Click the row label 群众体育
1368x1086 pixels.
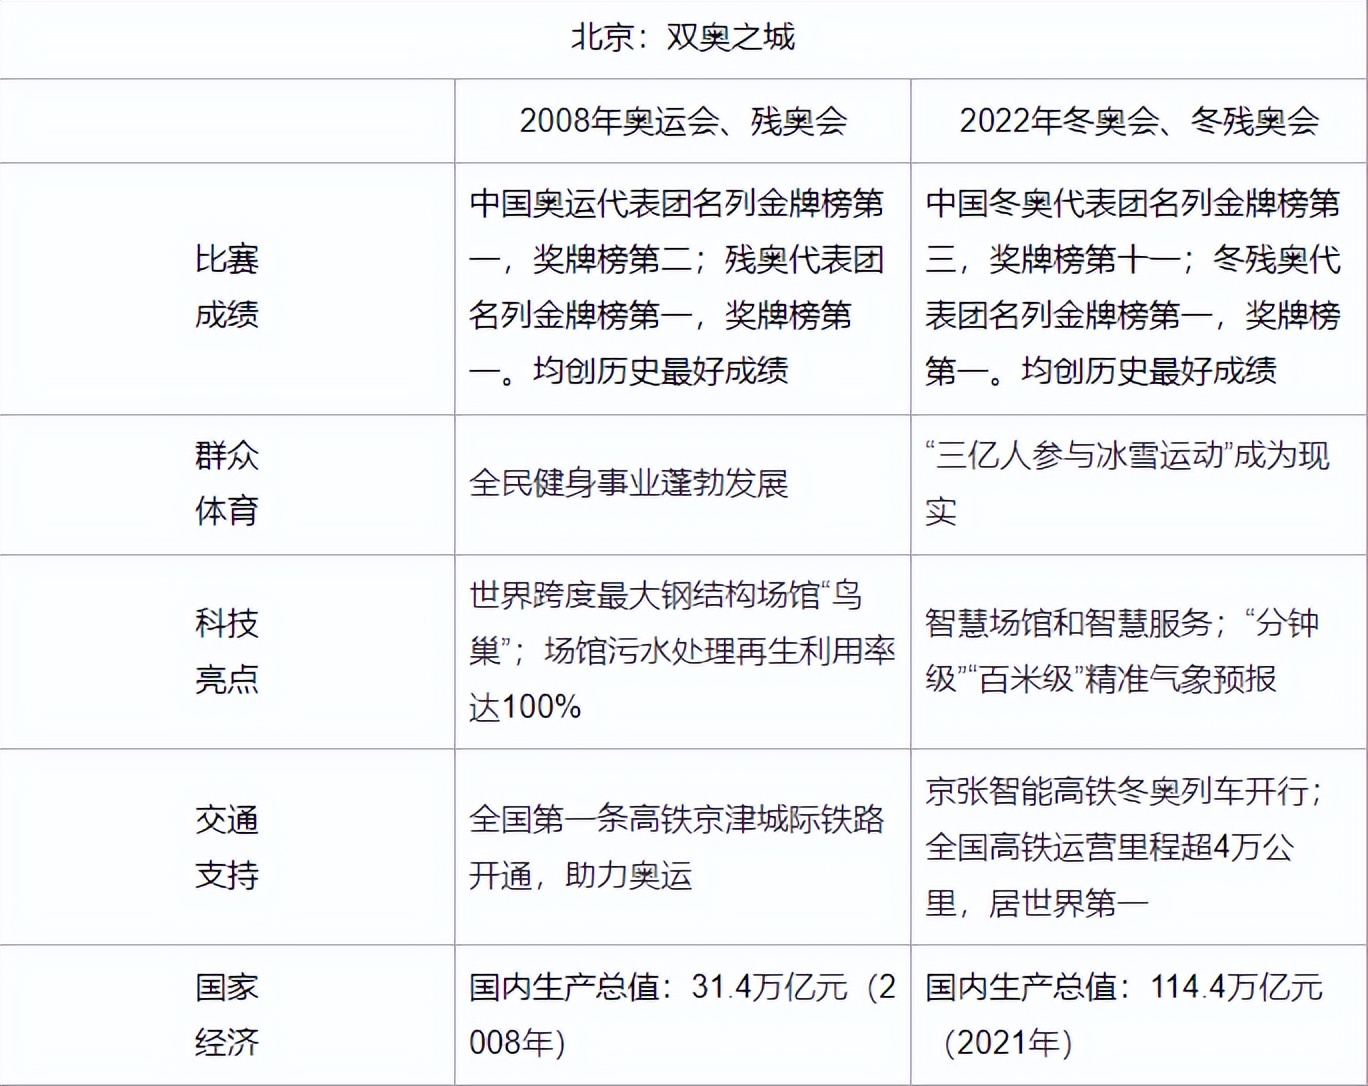pos(227,483)
